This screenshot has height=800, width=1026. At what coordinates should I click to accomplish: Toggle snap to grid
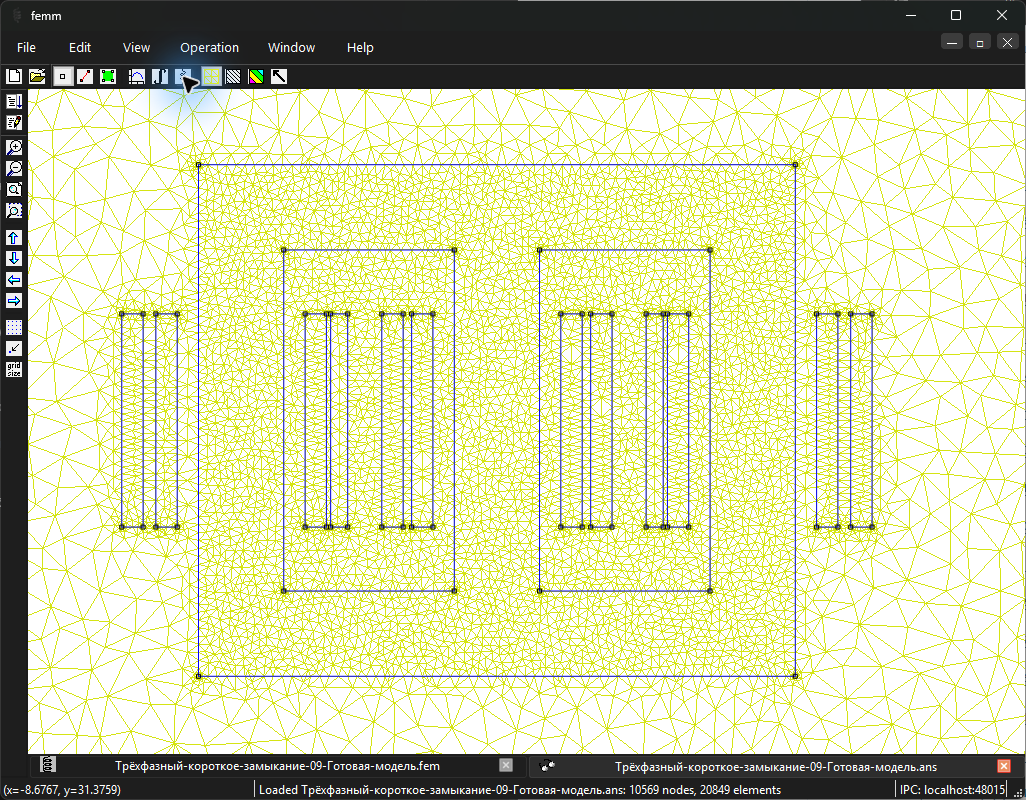click(14, 349)
